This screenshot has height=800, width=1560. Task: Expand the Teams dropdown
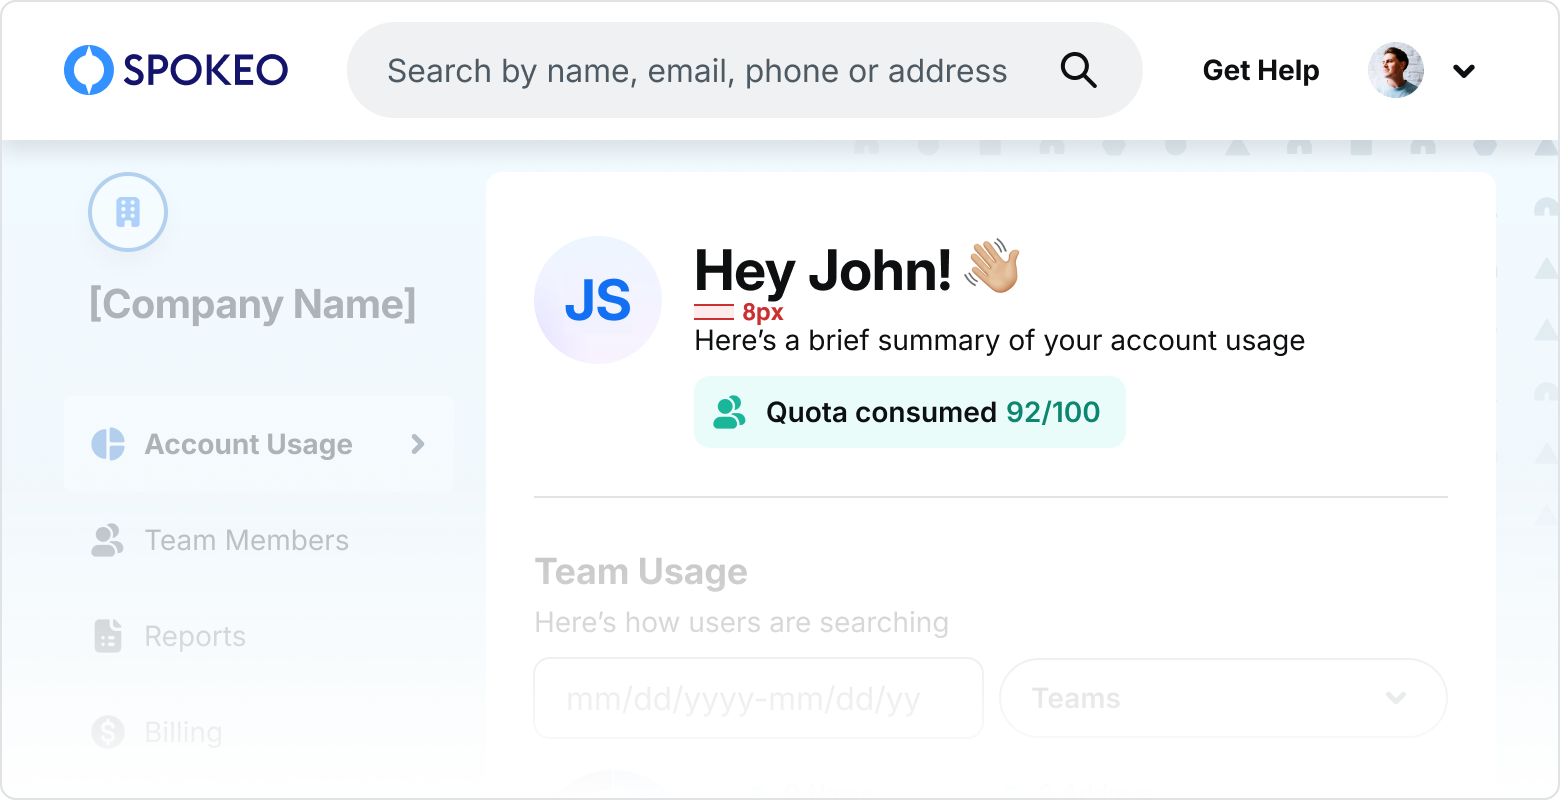1396,698
